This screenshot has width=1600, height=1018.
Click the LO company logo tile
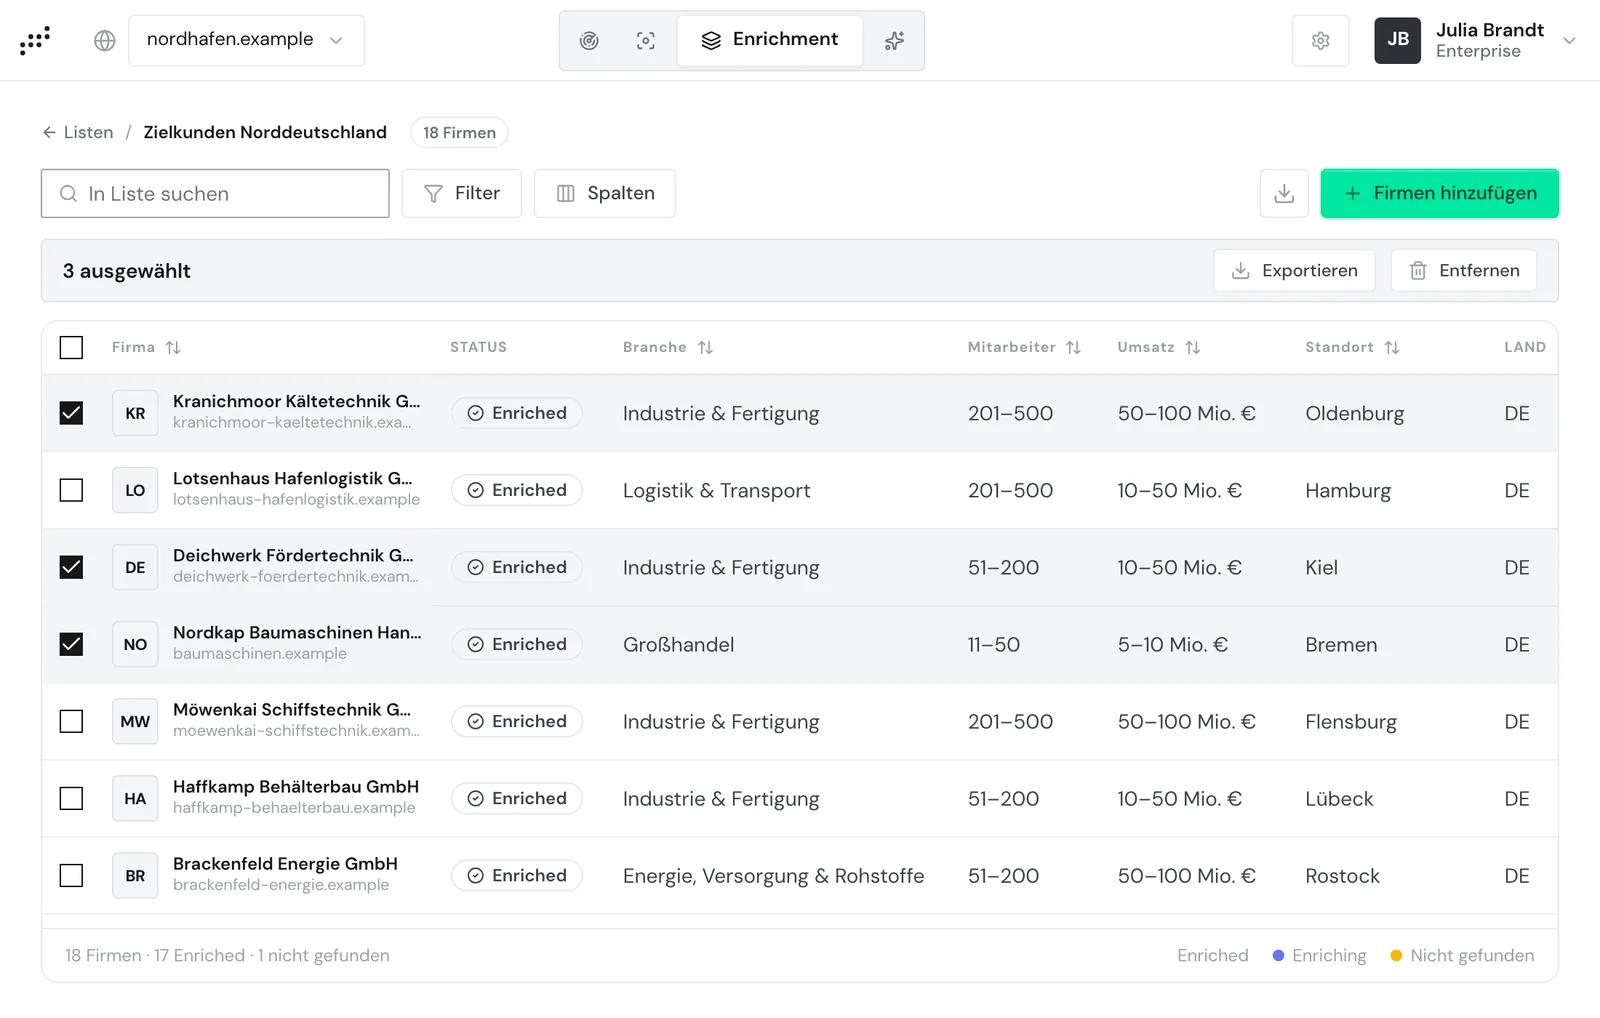135,490
